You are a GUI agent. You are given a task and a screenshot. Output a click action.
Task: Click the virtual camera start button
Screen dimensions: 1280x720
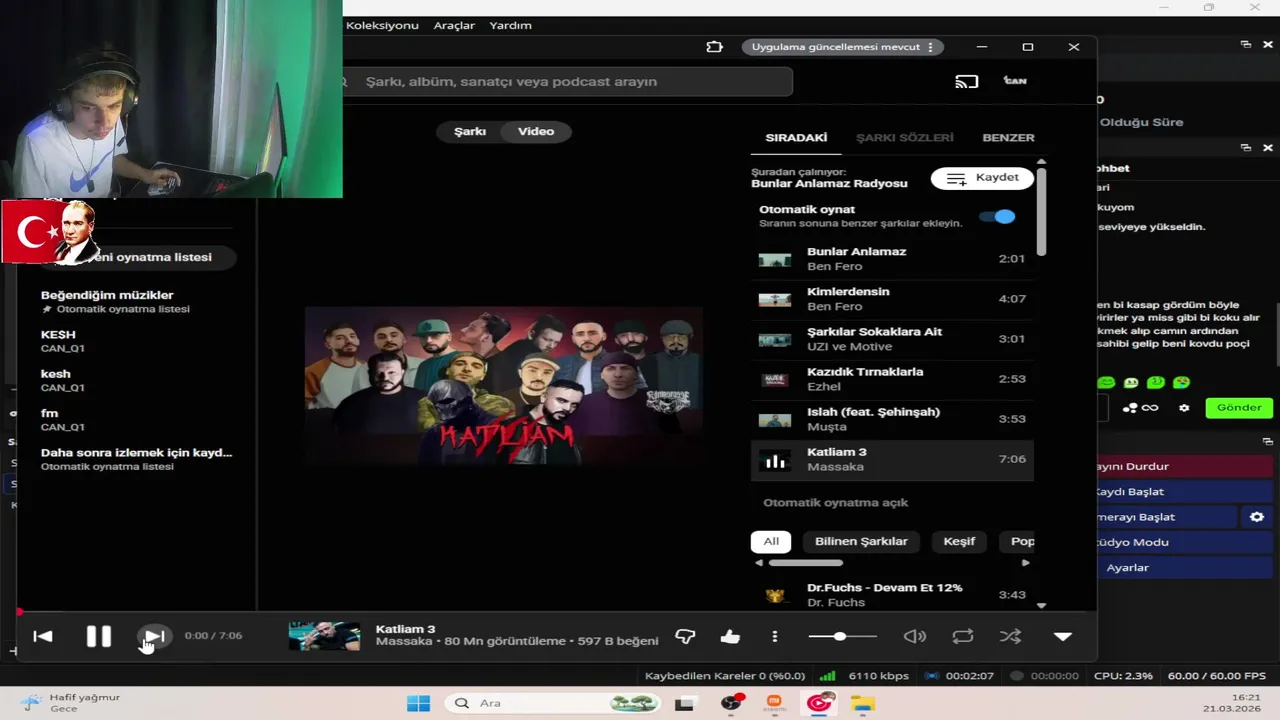pyautogui.click(x=1168, y=517)
